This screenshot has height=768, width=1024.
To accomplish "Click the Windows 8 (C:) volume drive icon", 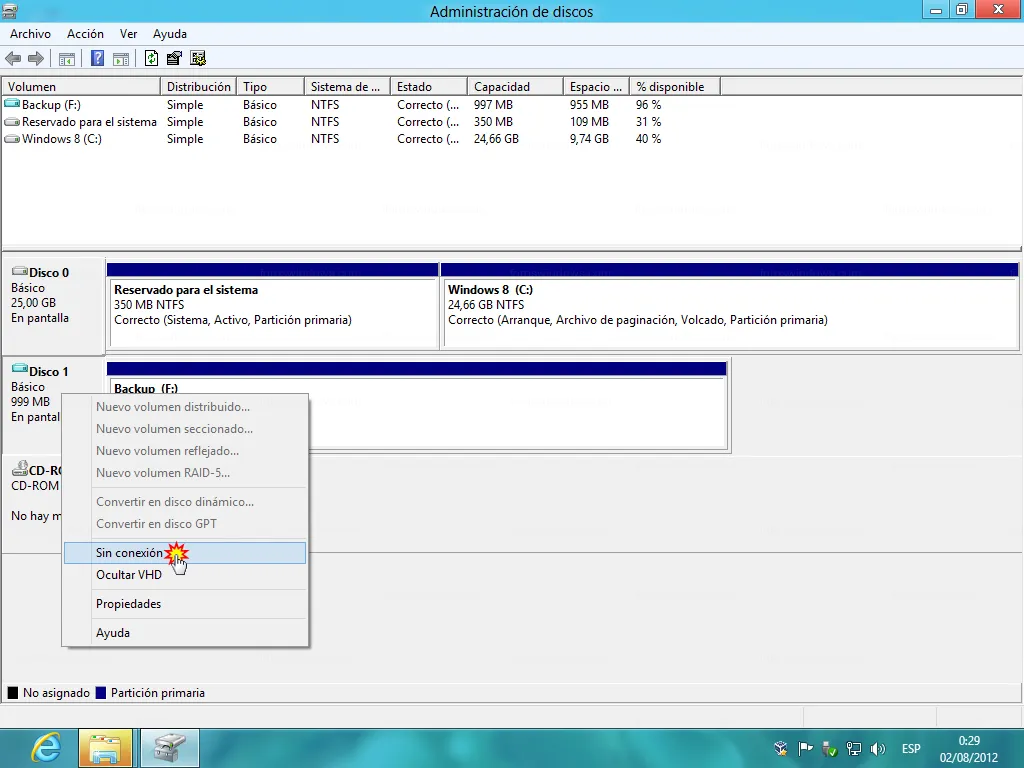I will coord(12,138).
